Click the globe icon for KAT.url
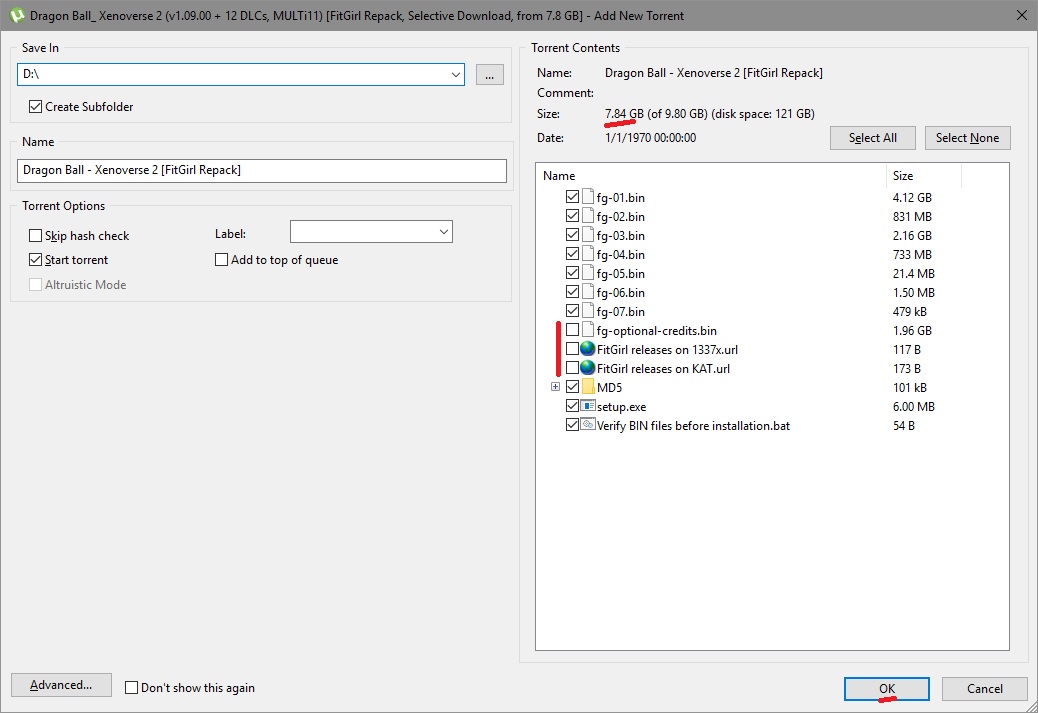The height and width of the screenshot is (713, 1038). click(588, 368)
